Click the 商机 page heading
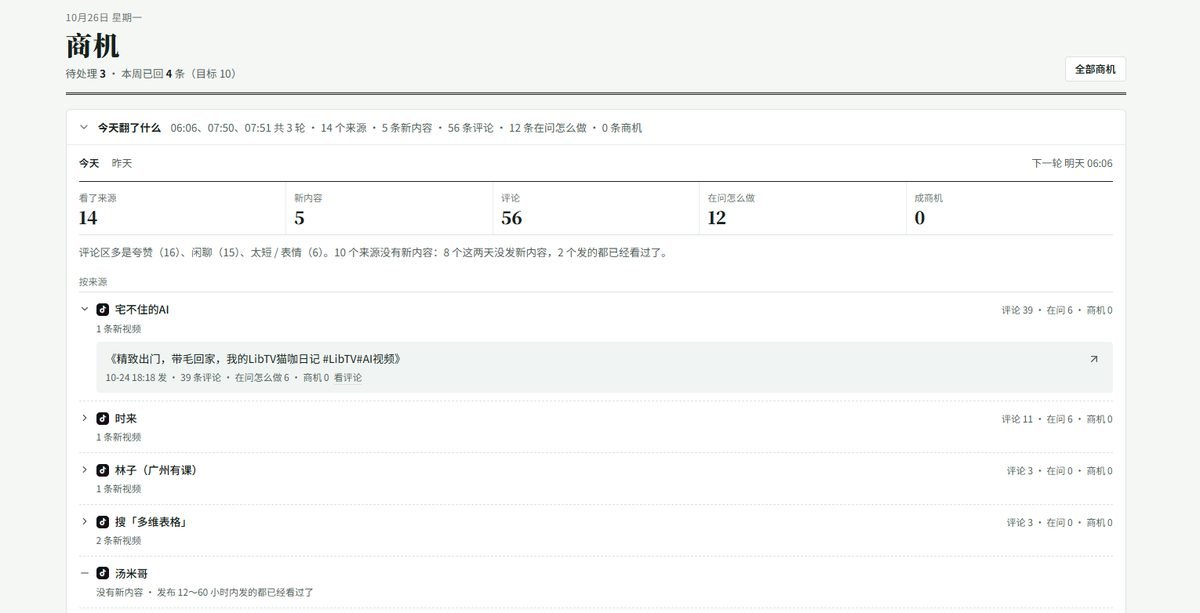Screen dimensions: 1200x613 coord(92,46)
